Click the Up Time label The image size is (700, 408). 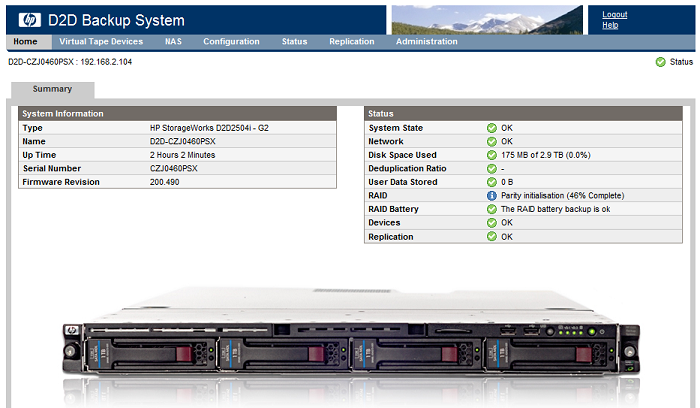39,155
